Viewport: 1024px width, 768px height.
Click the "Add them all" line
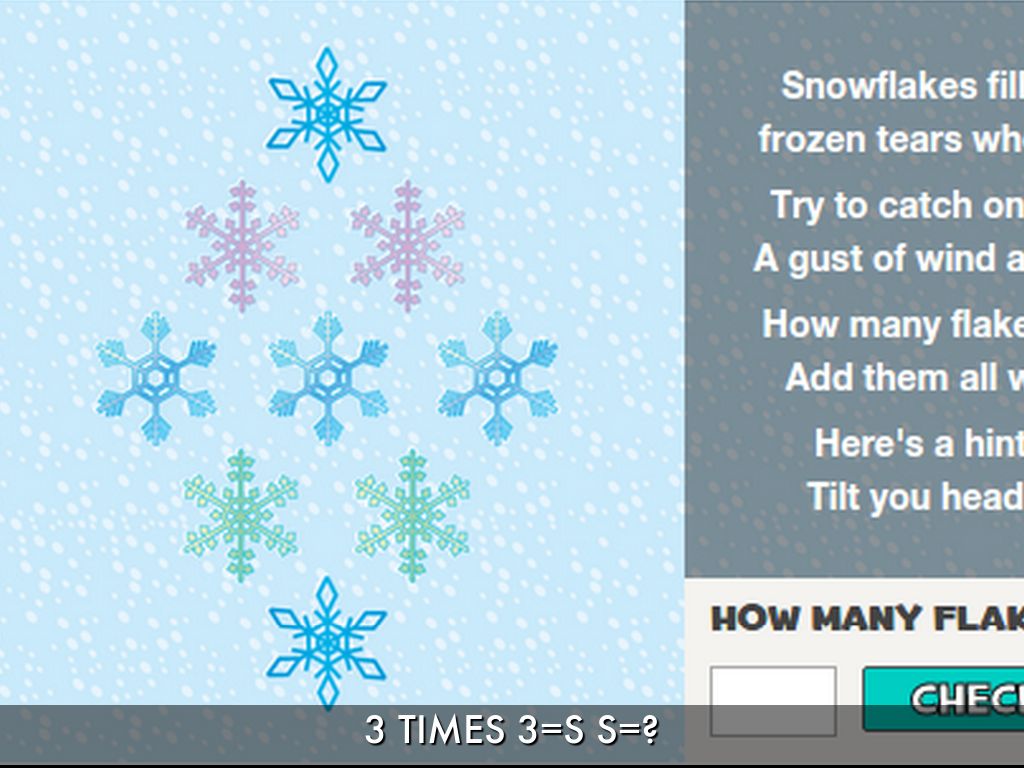tap(904, 377)
